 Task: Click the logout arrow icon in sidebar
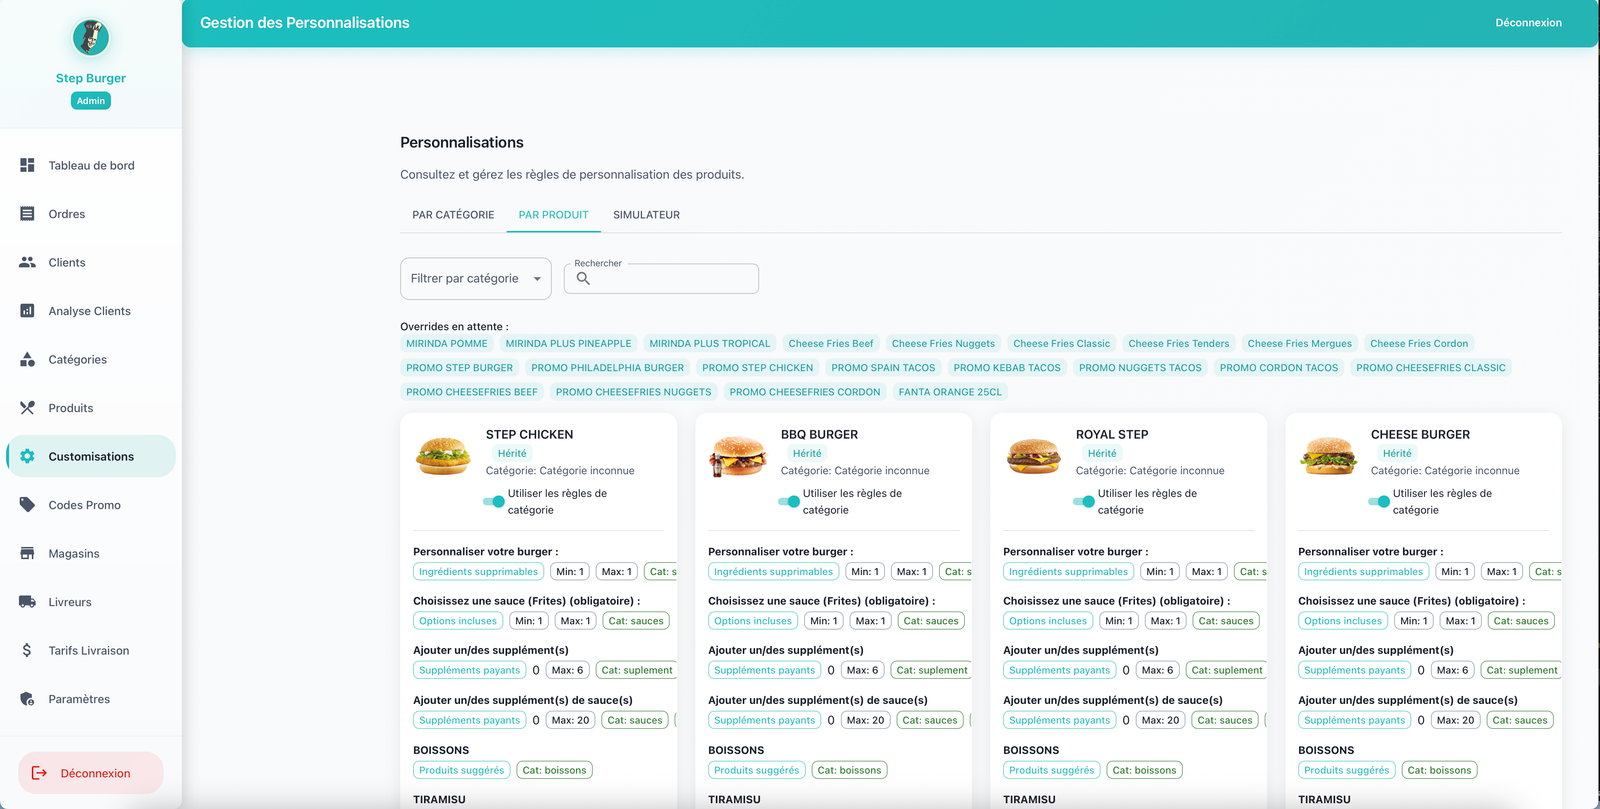40,773
